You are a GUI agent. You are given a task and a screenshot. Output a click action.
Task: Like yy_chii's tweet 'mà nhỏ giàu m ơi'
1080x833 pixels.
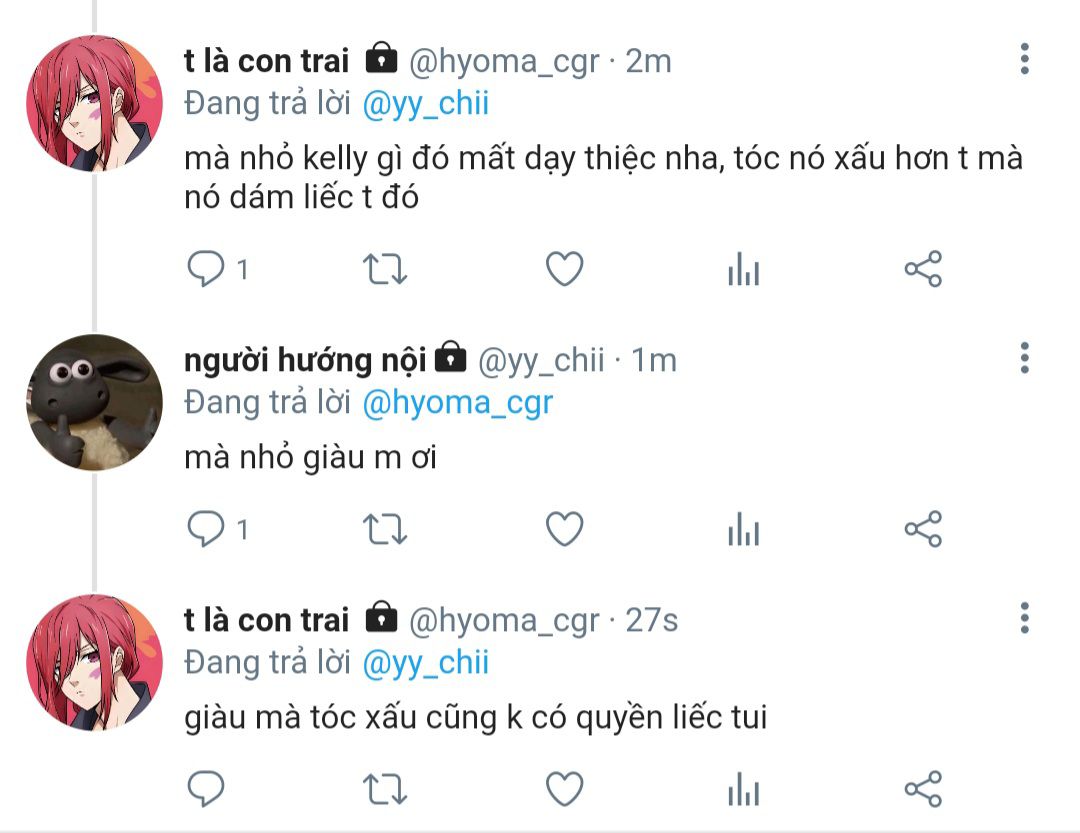(565, 529)
